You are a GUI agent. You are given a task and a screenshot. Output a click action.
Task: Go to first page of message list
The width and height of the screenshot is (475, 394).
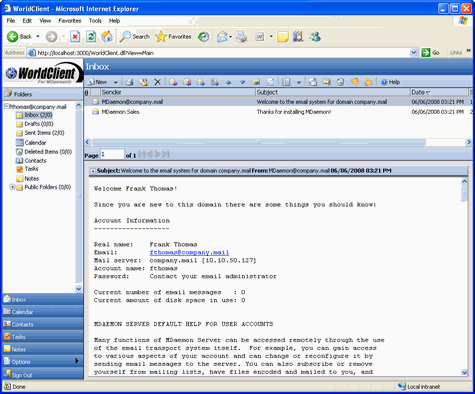point(142,154)
